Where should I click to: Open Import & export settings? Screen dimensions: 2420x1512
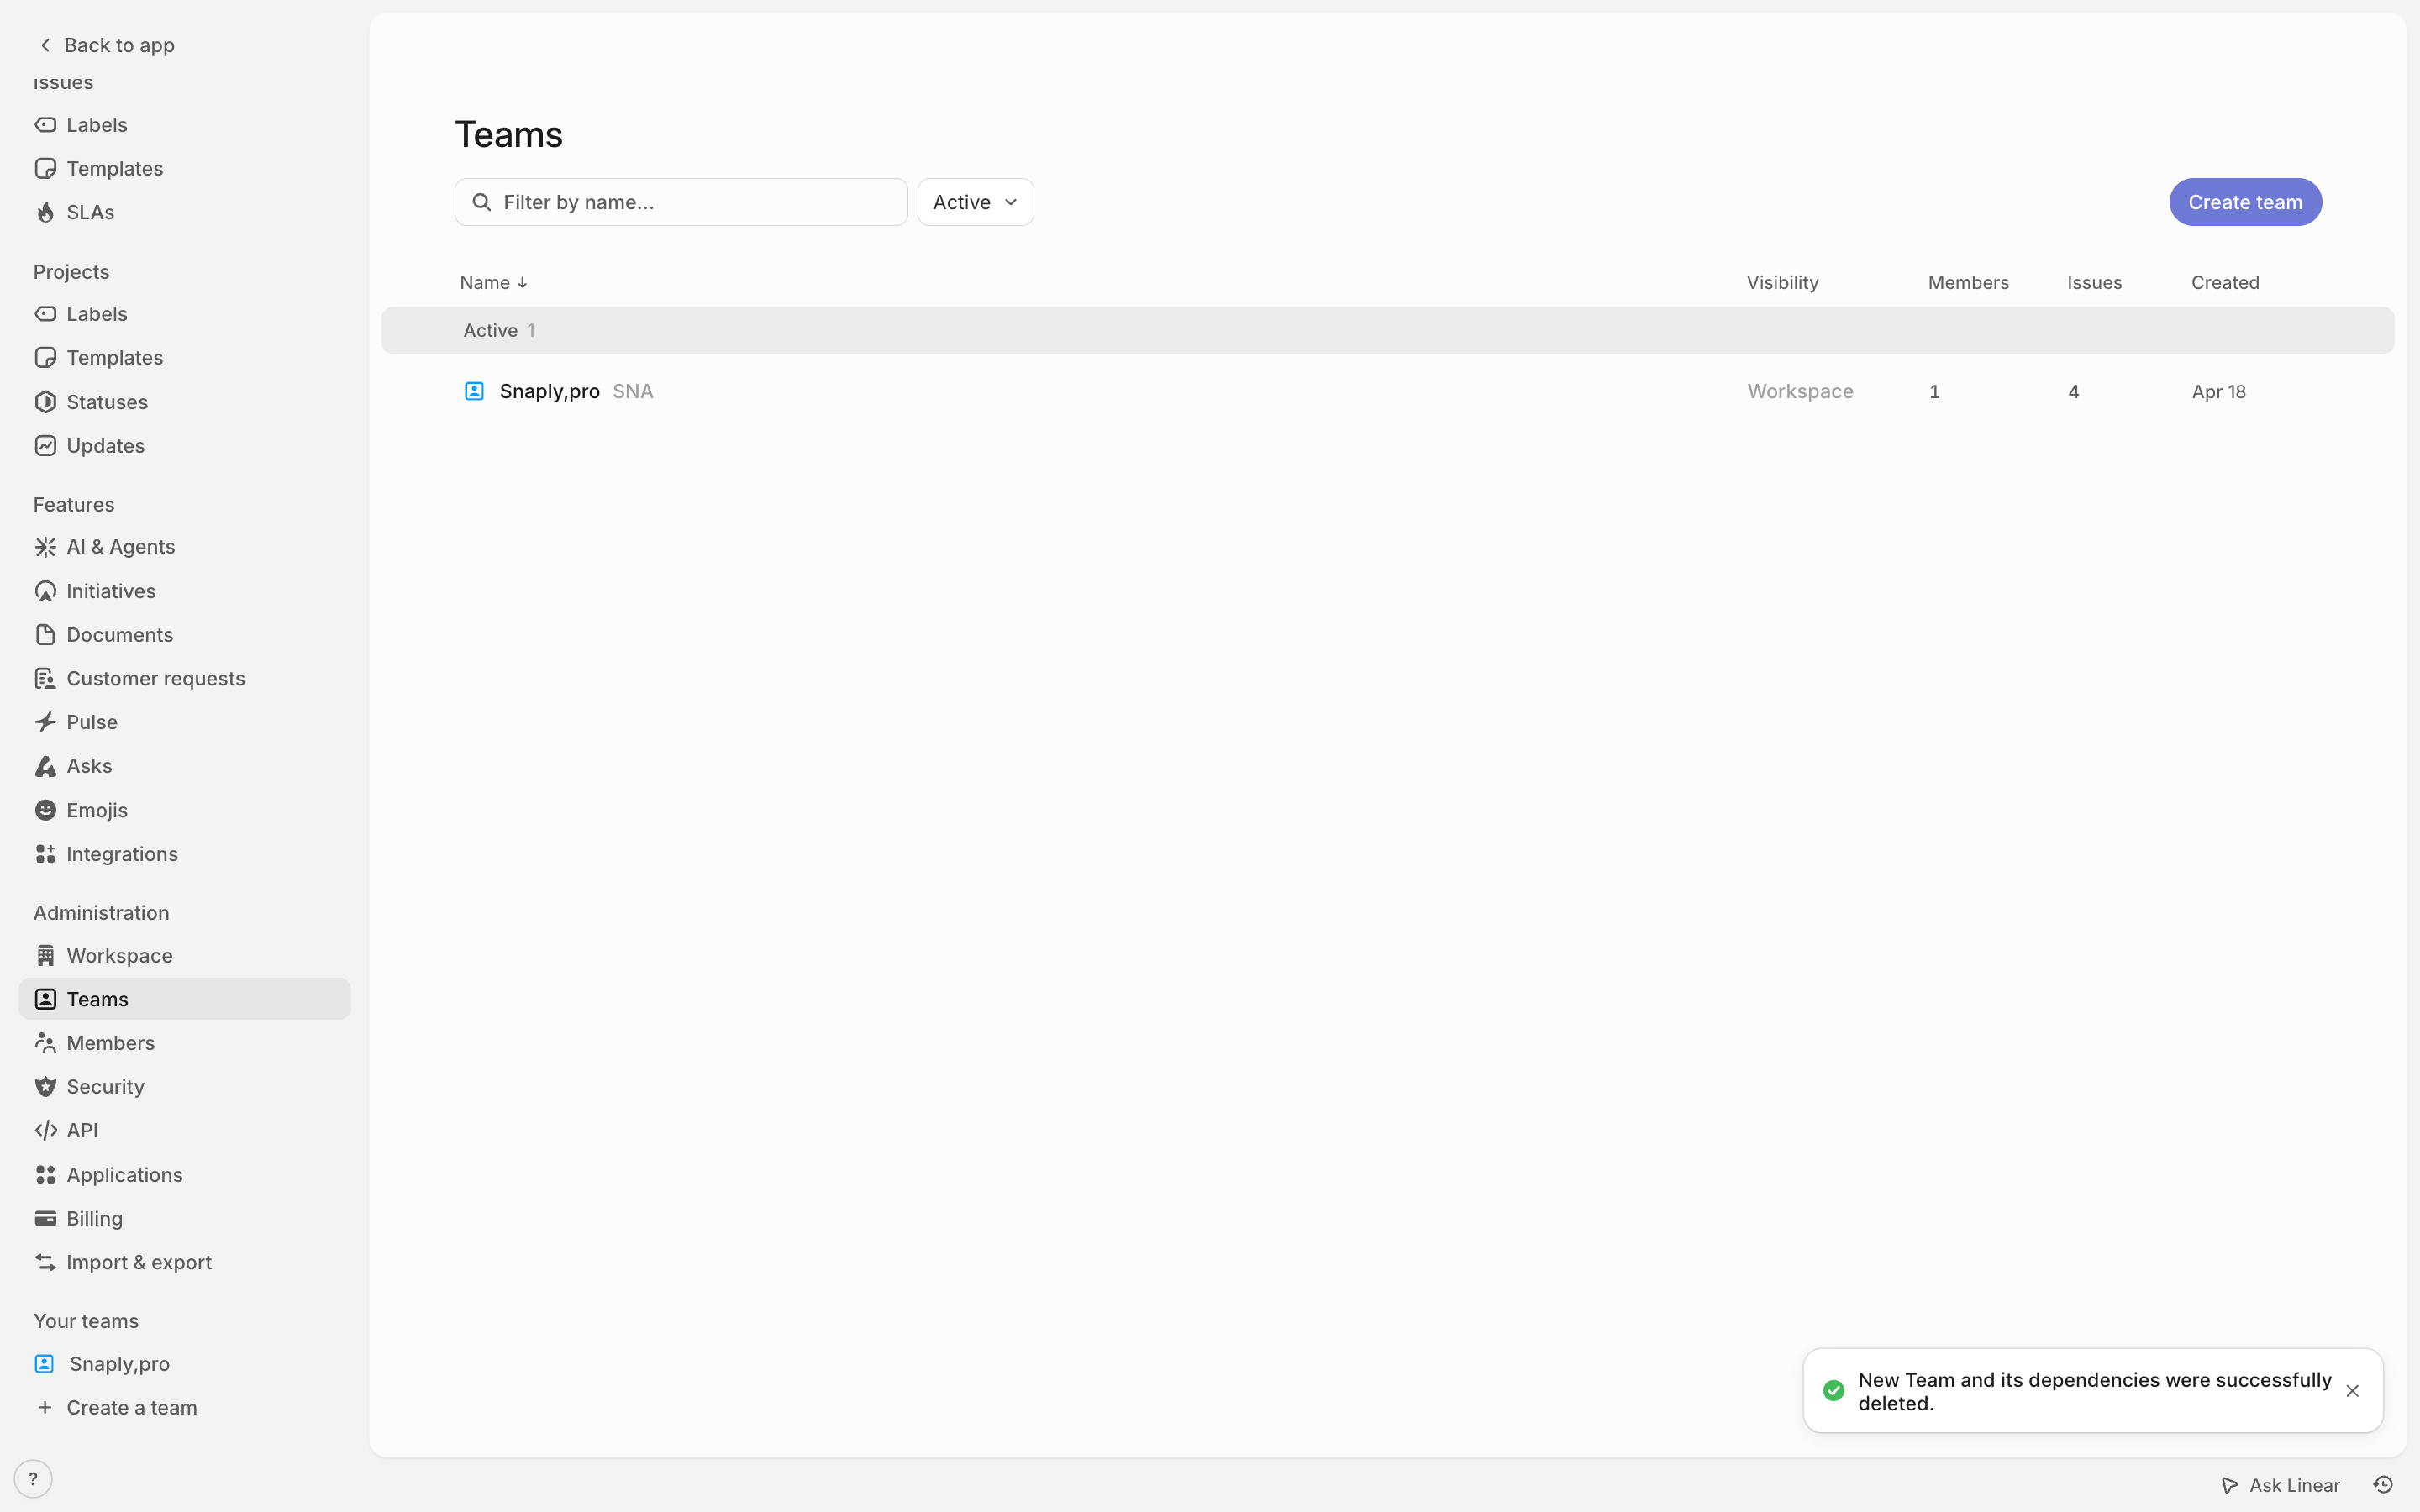coord(184,1262)
